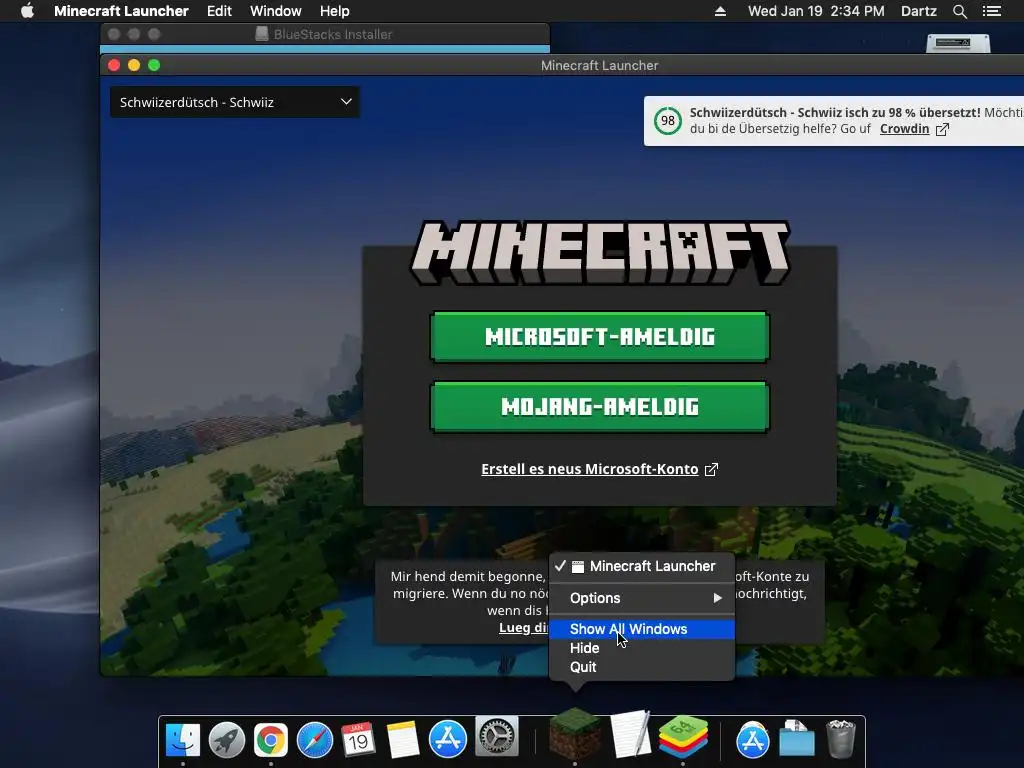The width and height of the screenshot is (1024, 768).
Task: Click the Minecraft grass block dock icon
Action: [x=575, y=733]
